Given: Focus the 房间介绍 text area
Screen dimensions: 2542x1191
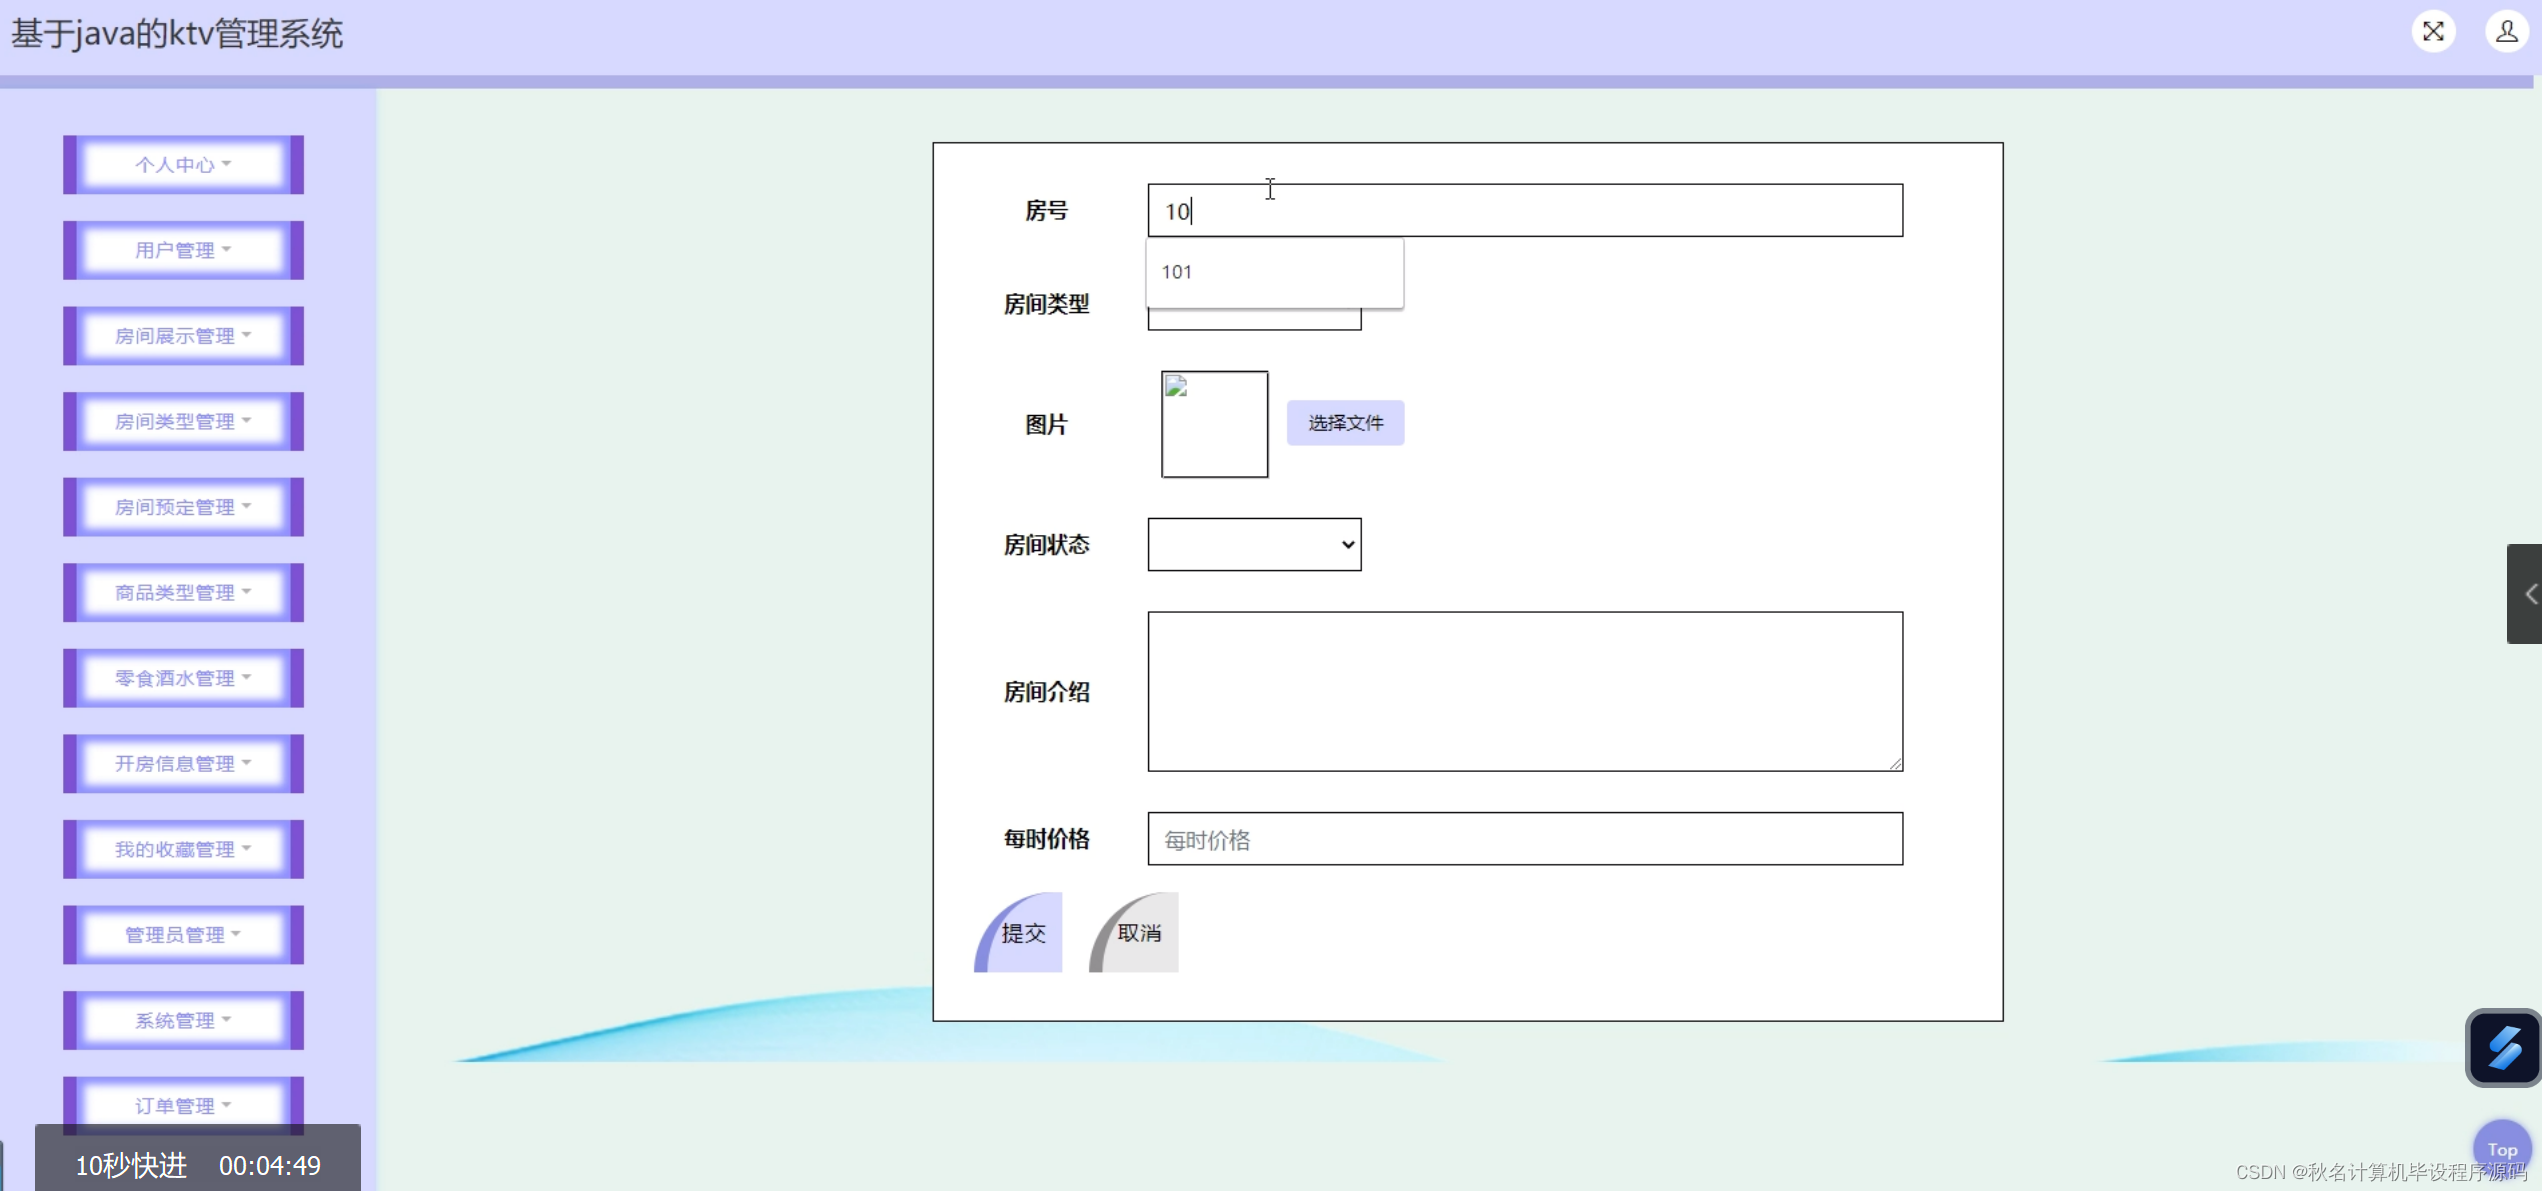Looking at the screenshot, I should 1524,691.
